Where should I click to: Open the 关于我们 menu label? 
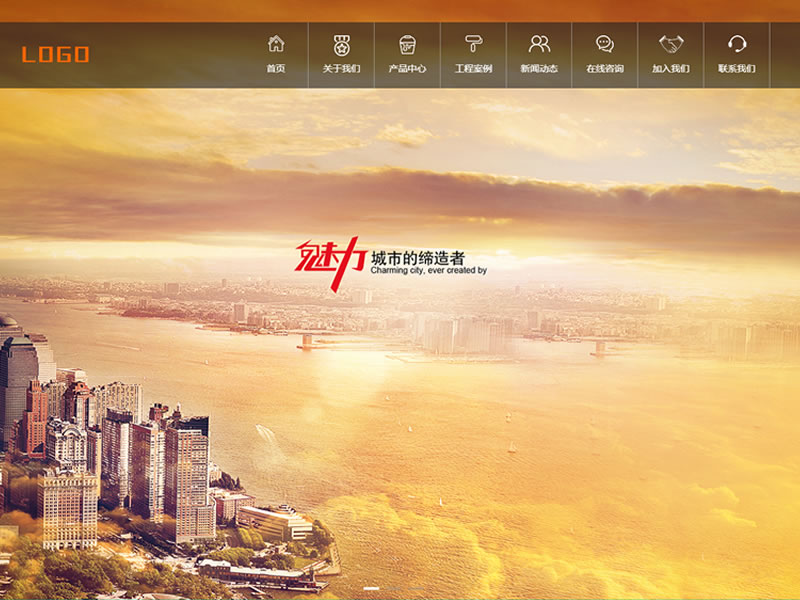341,68
